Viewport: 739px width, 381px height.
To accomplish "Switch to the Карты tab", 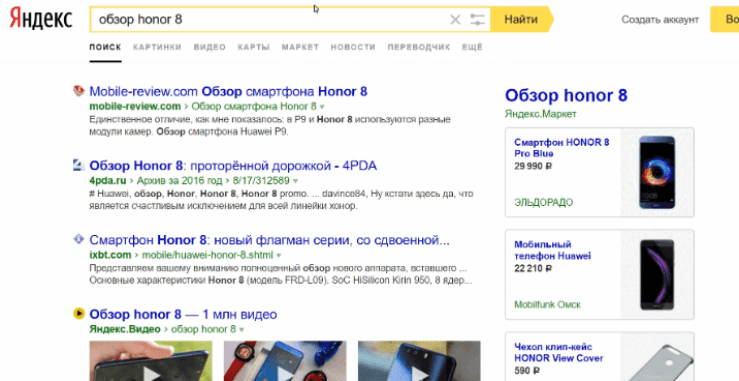I will (x=254, y=47).
